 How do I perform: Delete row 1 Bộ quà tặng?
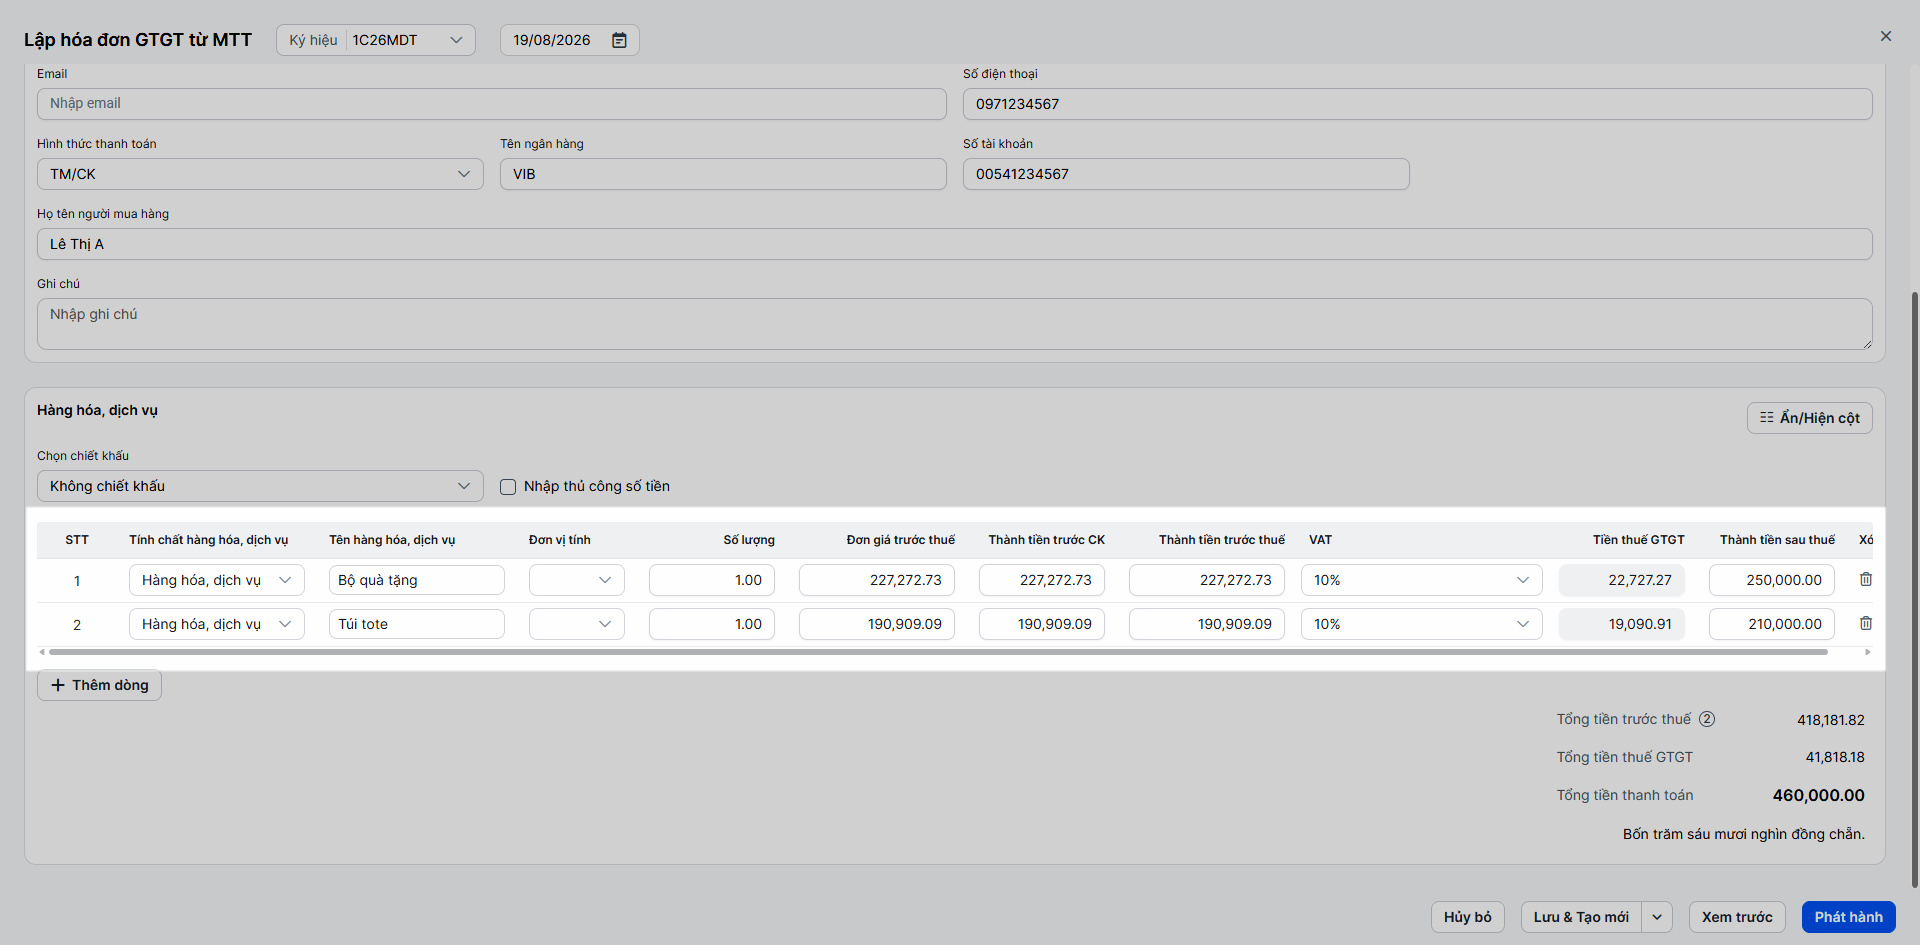tap(1865, 579)
